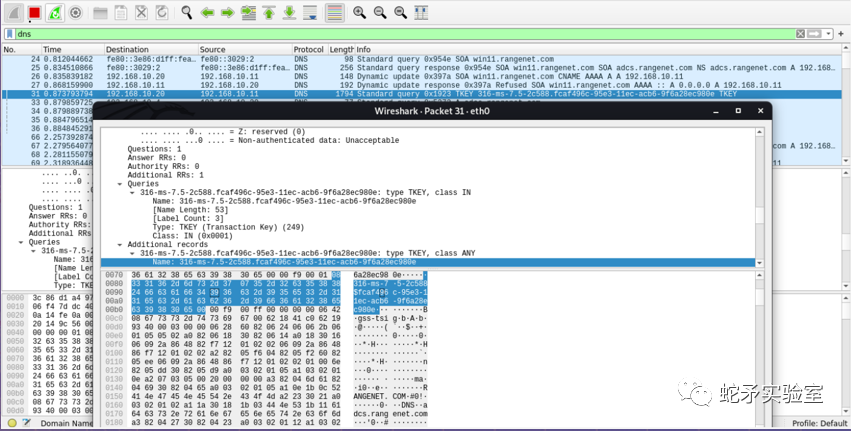Add a filter button with plus icon

[x=841, y=34]
